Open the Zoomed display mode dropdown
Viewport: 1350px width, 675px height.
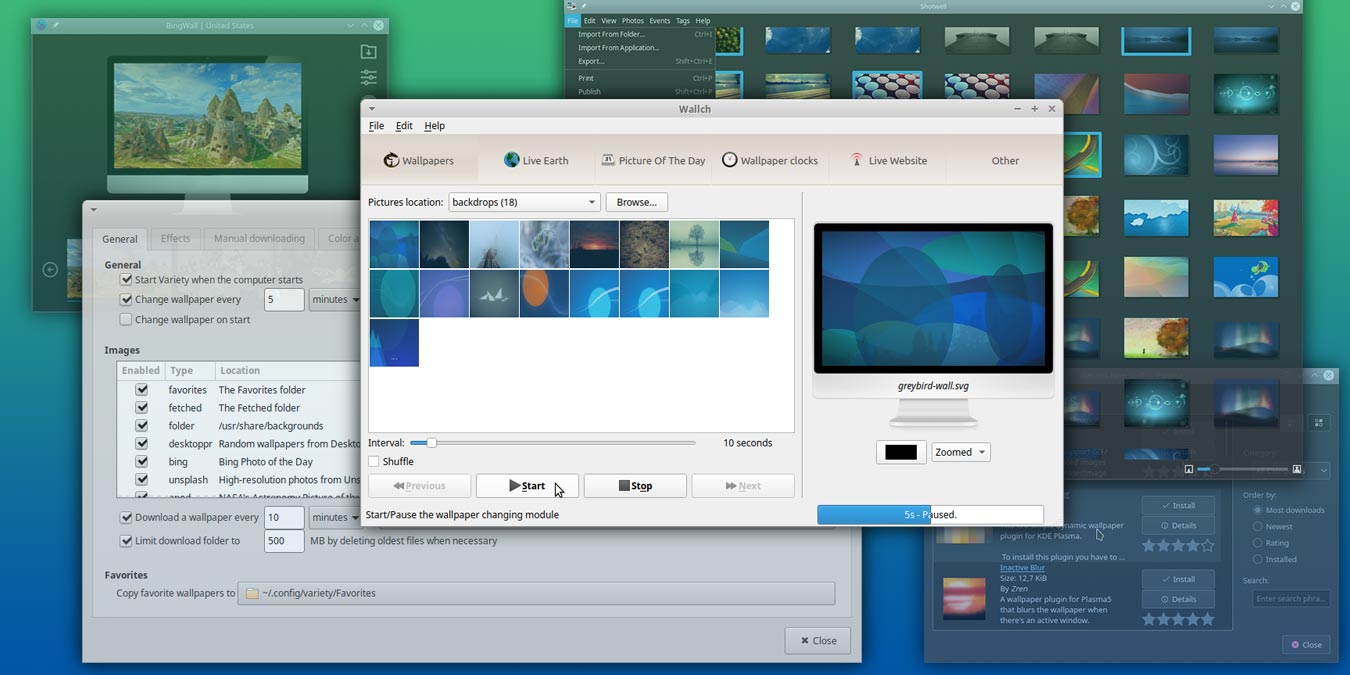click(x=959, y=452)
